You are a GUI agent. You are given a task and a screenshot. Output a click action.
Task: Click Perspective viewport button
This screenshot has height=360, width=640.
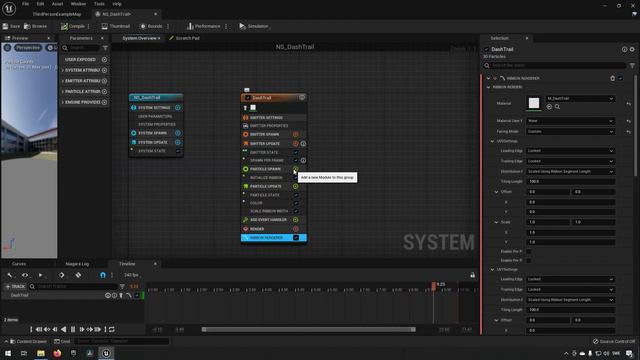click(28, 48)
